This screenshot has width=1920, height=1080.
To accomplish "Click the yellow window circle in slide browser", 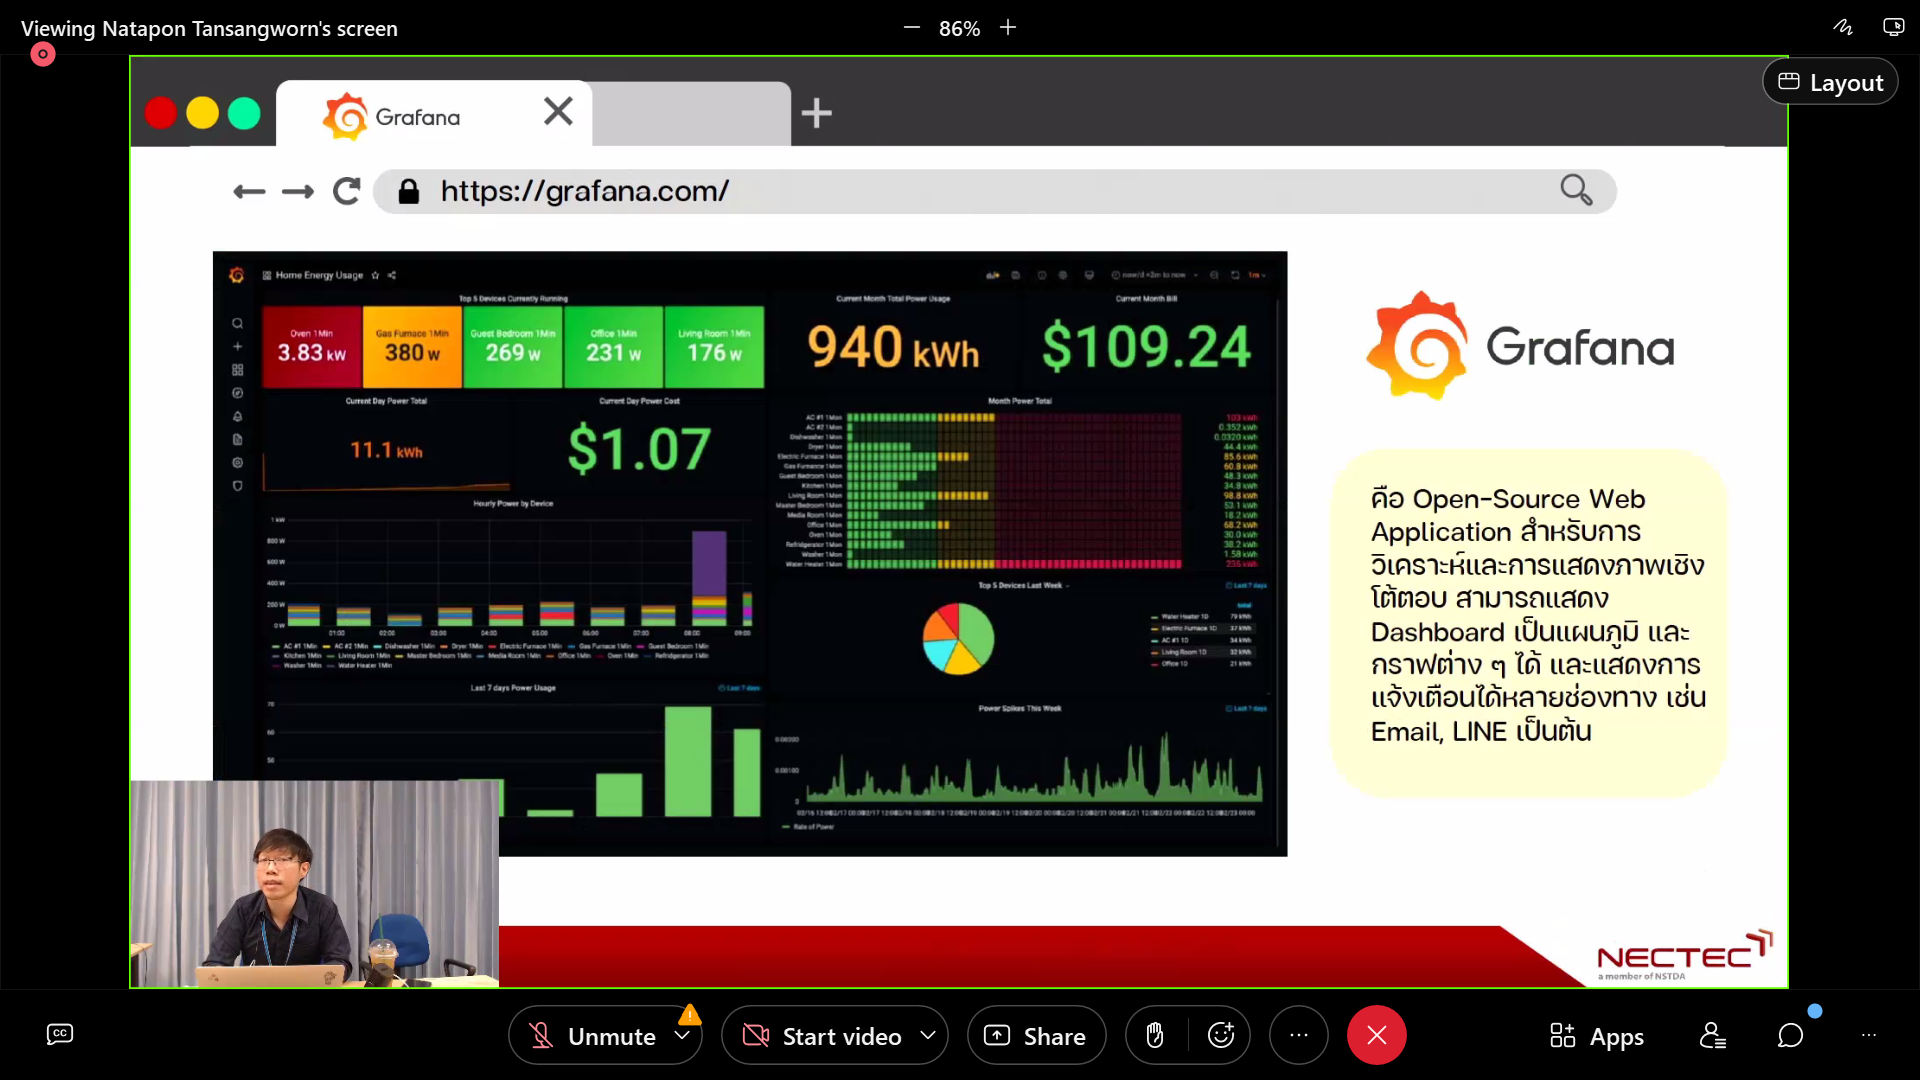I will pos(202,113).
